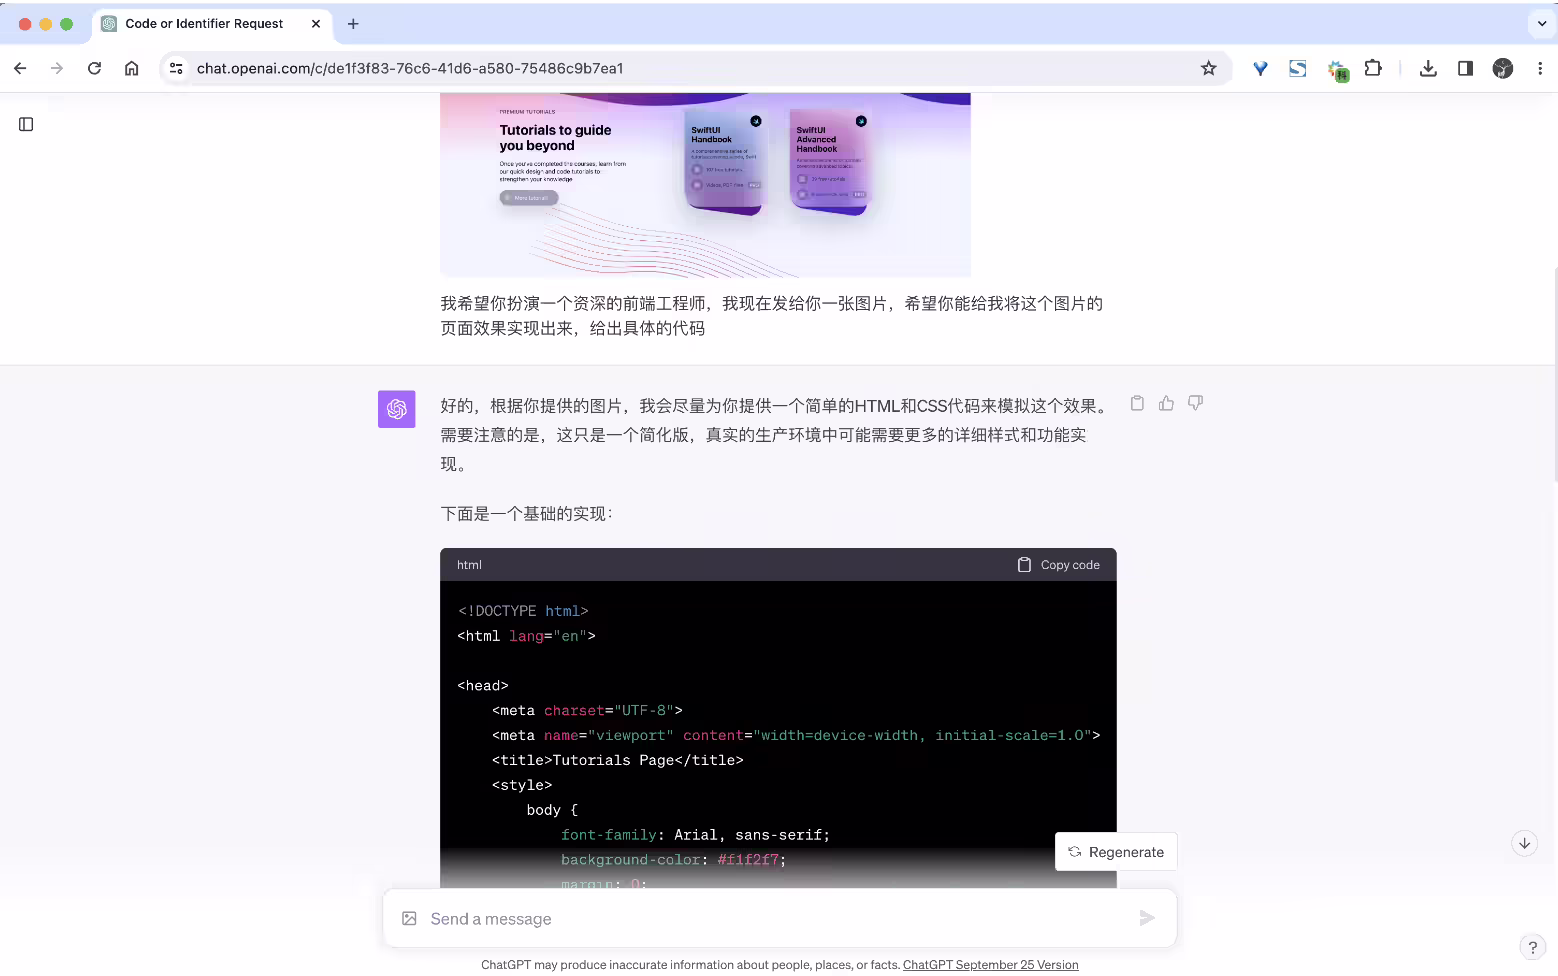Give thumbs up to the response
Viewport: 1558px width, 976px height.
click(x=1166, y=403)
